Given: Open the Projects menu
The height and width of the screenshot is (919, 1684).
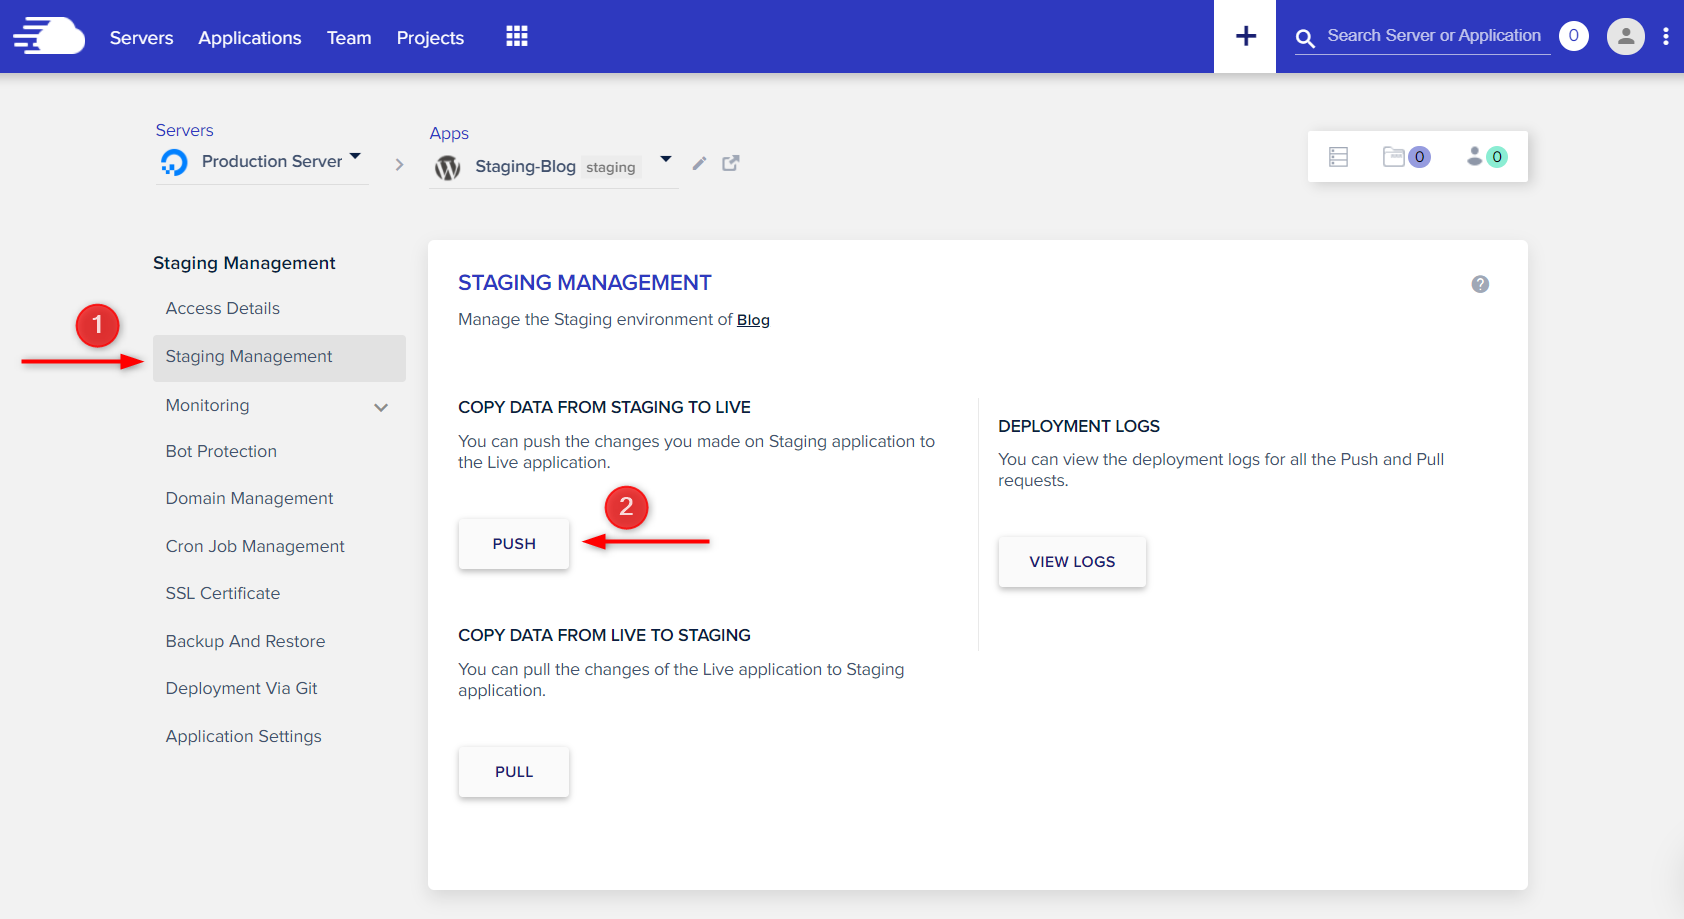Looking at the screenshot, I should (x=430, y=38).
